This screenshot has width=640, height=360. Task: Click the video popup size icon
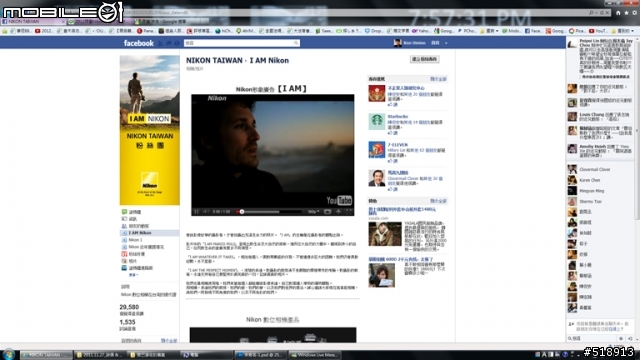[x=327, y=211]
